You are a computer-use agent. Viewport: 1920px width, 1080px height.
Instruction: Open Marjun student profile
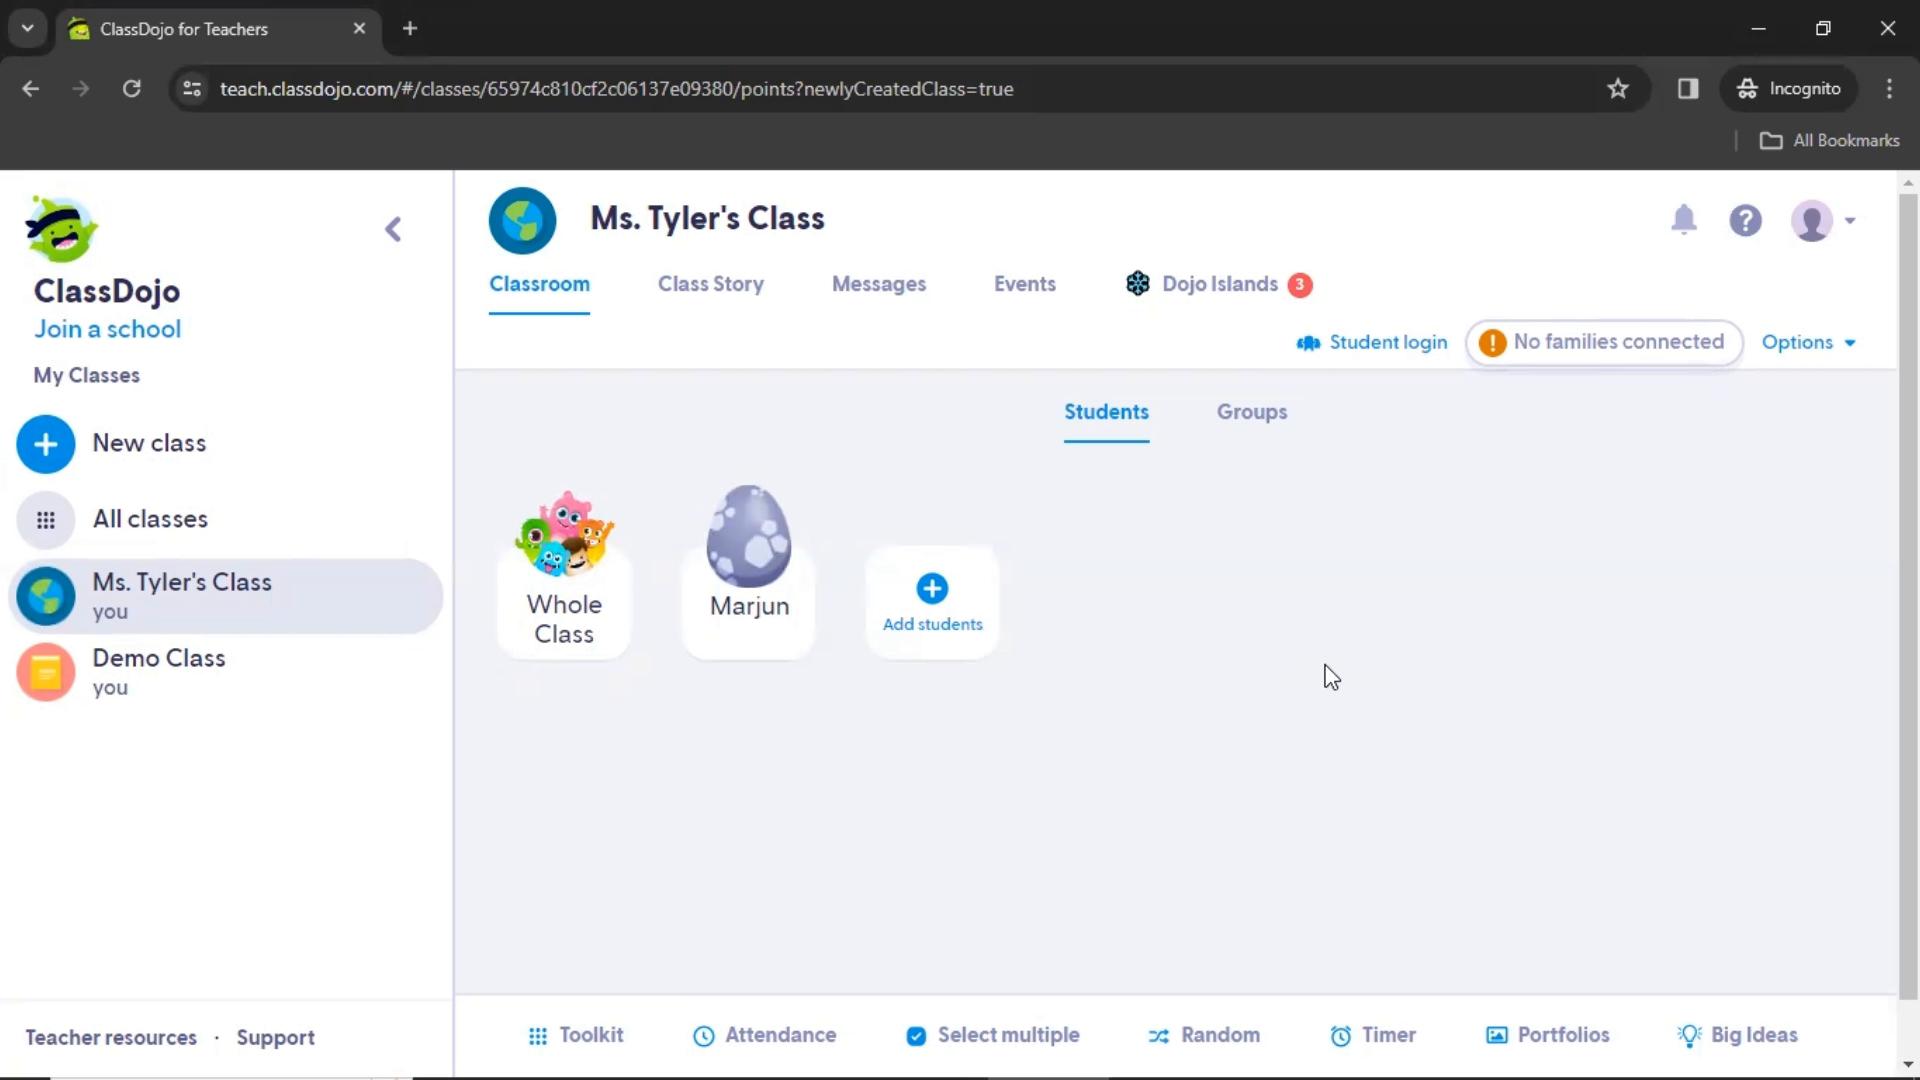(748, 560)
